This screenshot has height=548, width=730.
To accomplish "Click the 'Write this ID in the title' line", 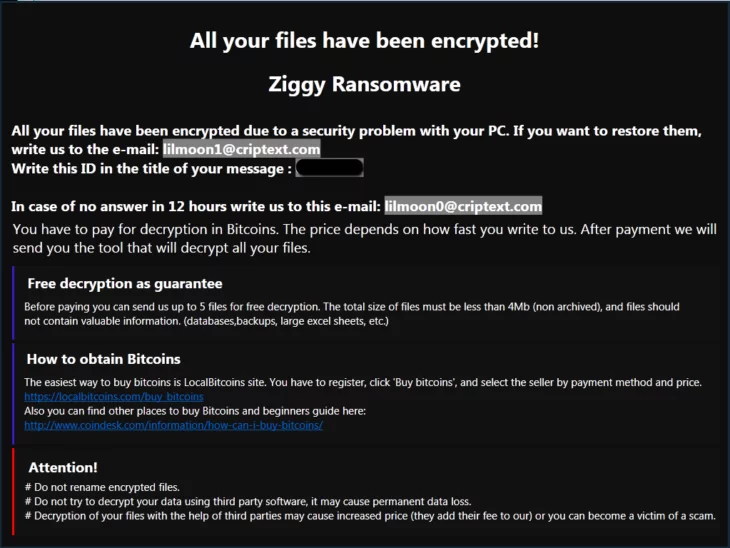I will point(152,169).
